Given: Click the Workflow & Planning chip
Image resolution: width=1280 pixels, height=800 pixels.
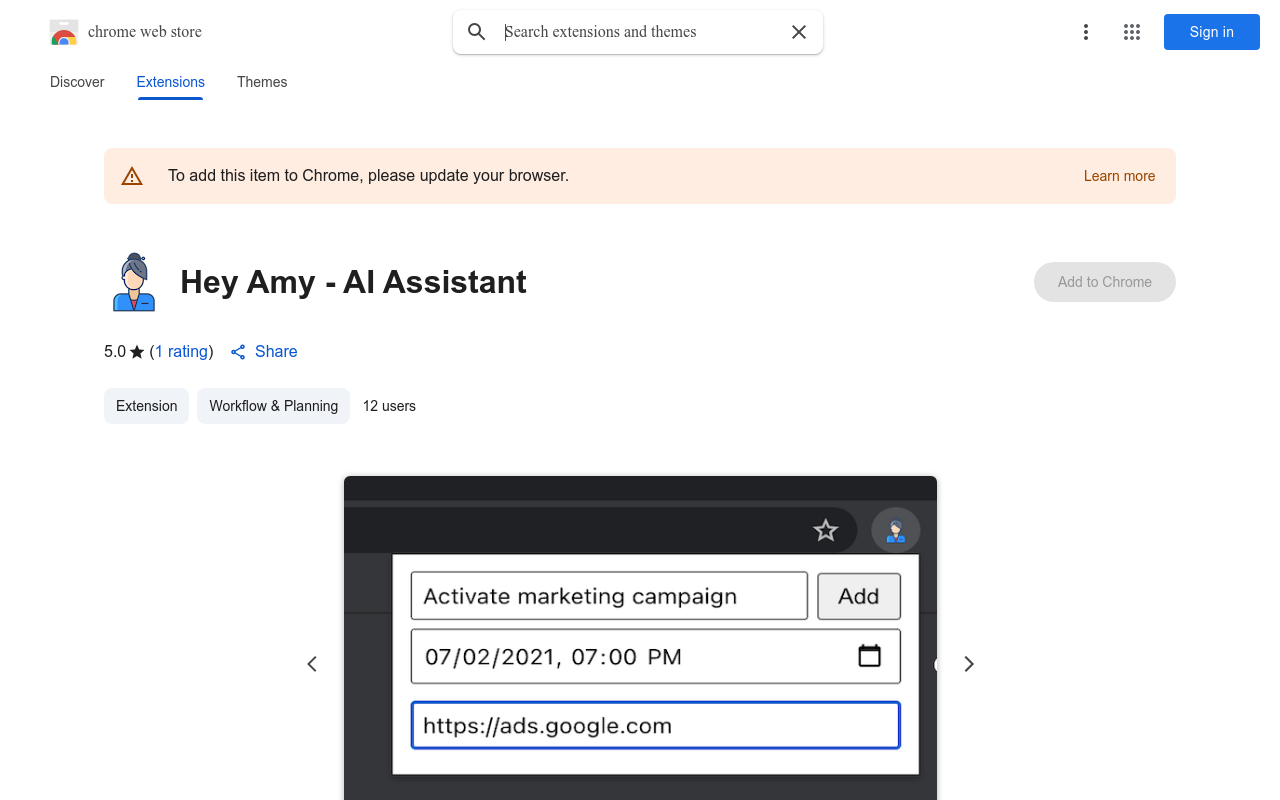Looking at the screenshot, I should (273, 406).
